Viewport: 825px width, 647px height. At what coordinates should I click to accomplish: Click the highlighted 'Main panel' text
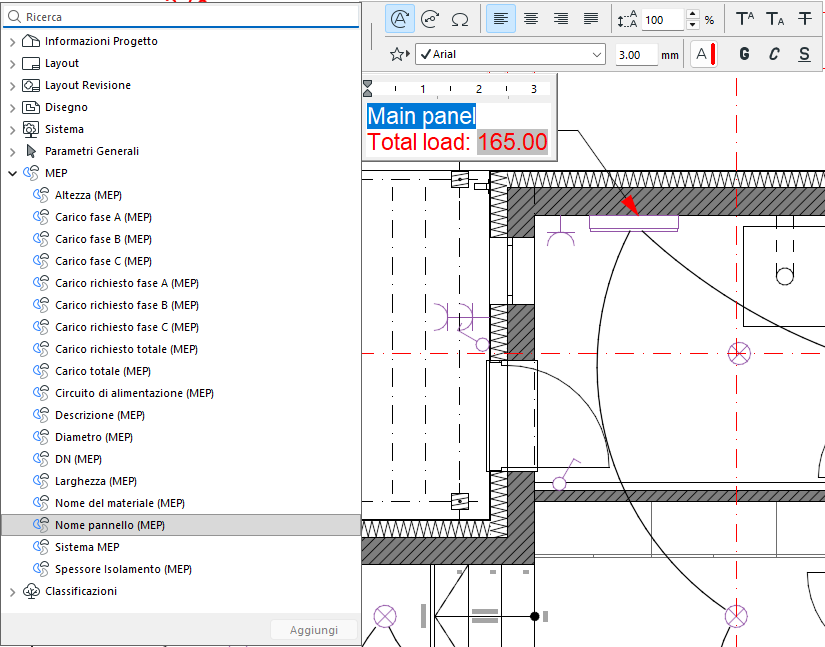click(x=421, y=116)
